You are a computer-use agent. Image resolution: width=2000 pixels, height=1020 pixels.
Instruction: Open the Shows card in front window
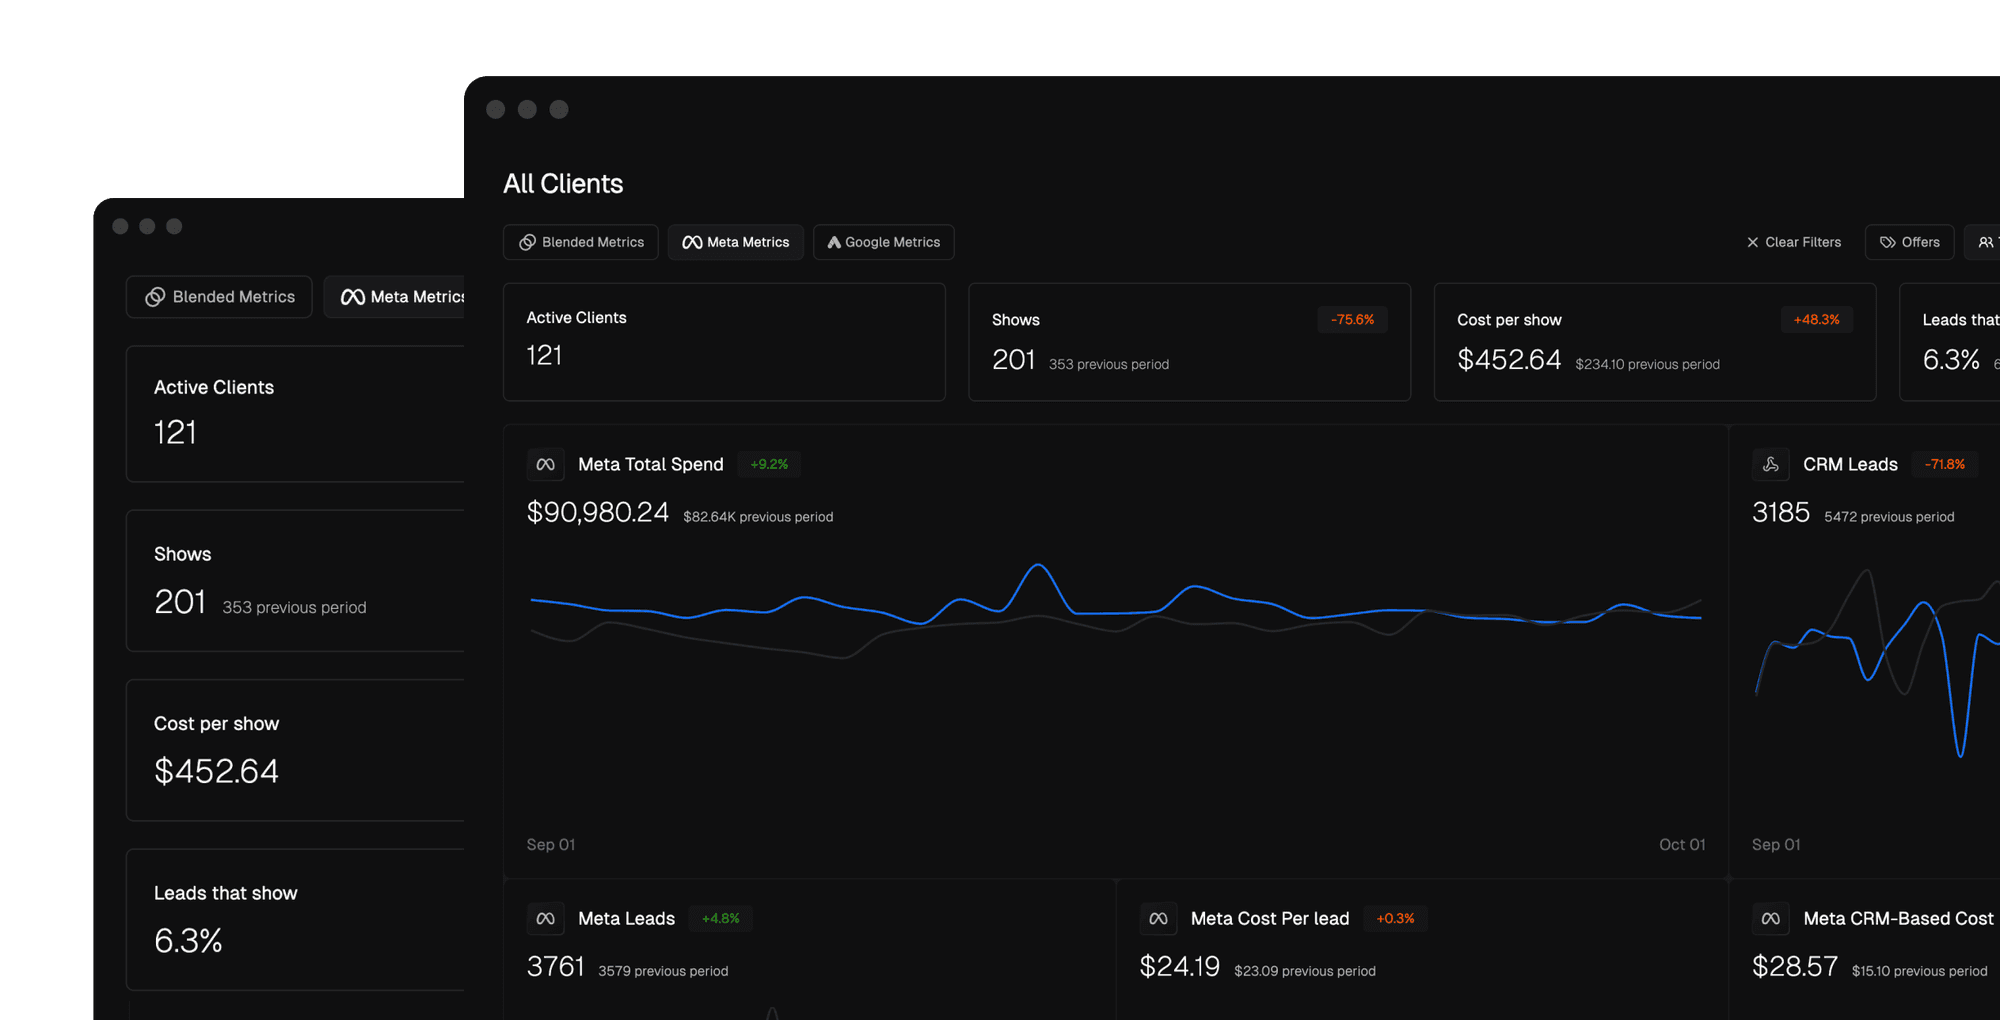point(1189,342)
